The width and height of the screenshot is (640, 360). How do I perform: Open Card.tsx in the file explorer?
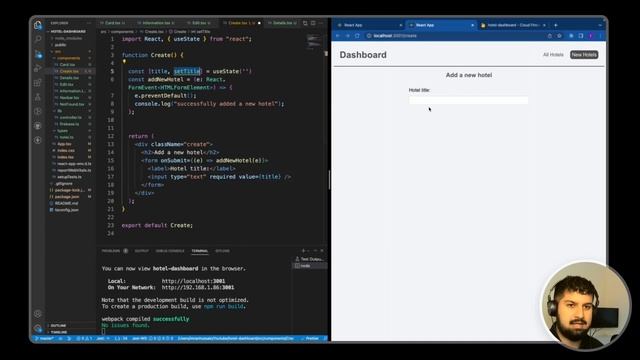tap(68, 65)
